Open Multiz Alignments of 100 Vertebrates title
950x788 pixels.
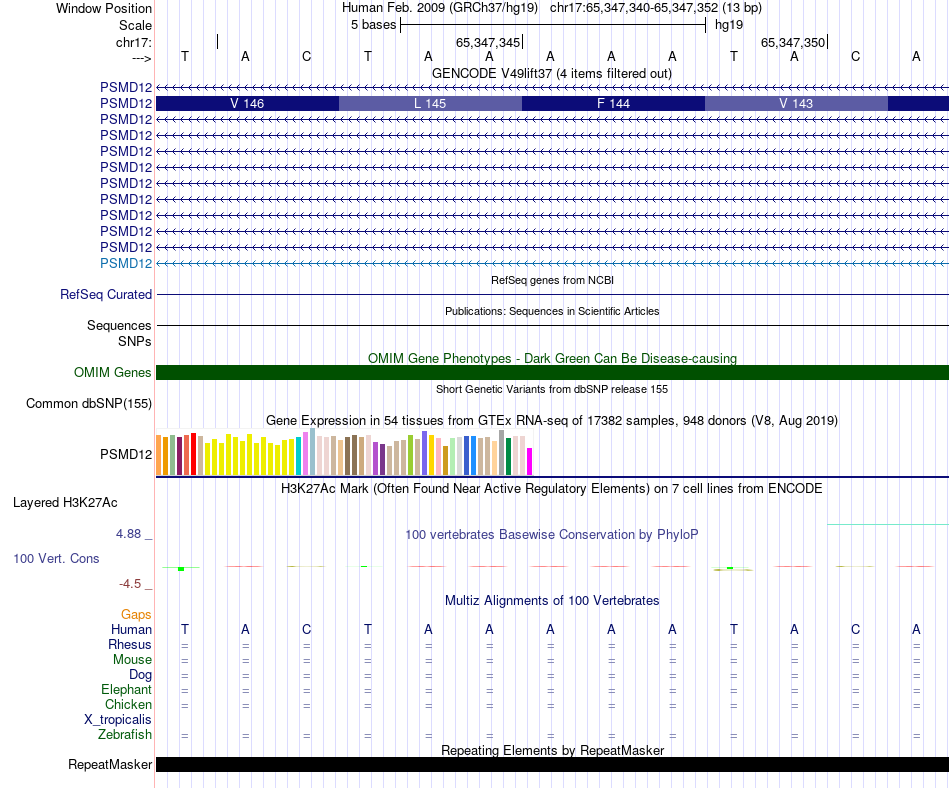[552, 601]
